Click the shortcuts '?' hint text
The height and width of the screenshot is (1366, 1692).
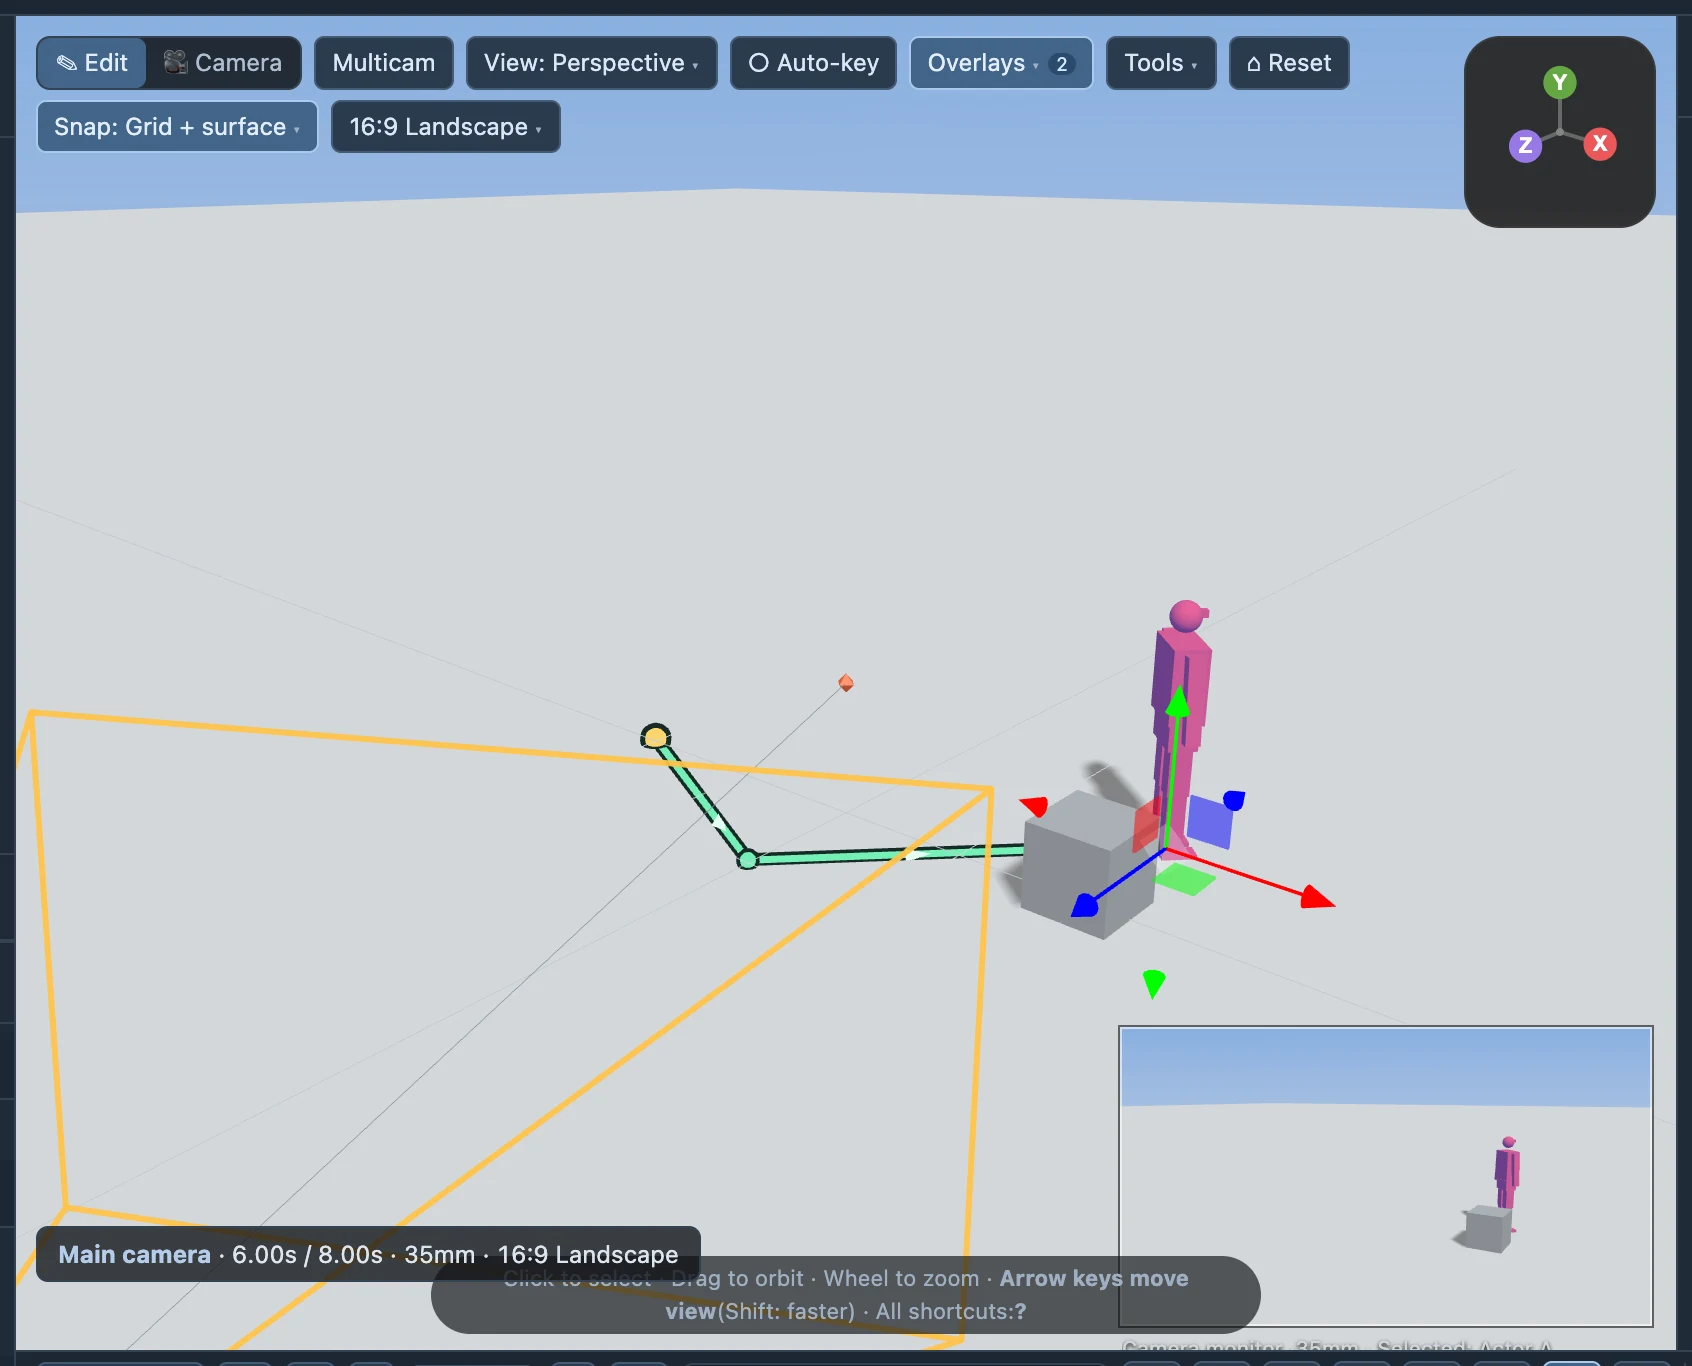[x=1020, y=1311]
